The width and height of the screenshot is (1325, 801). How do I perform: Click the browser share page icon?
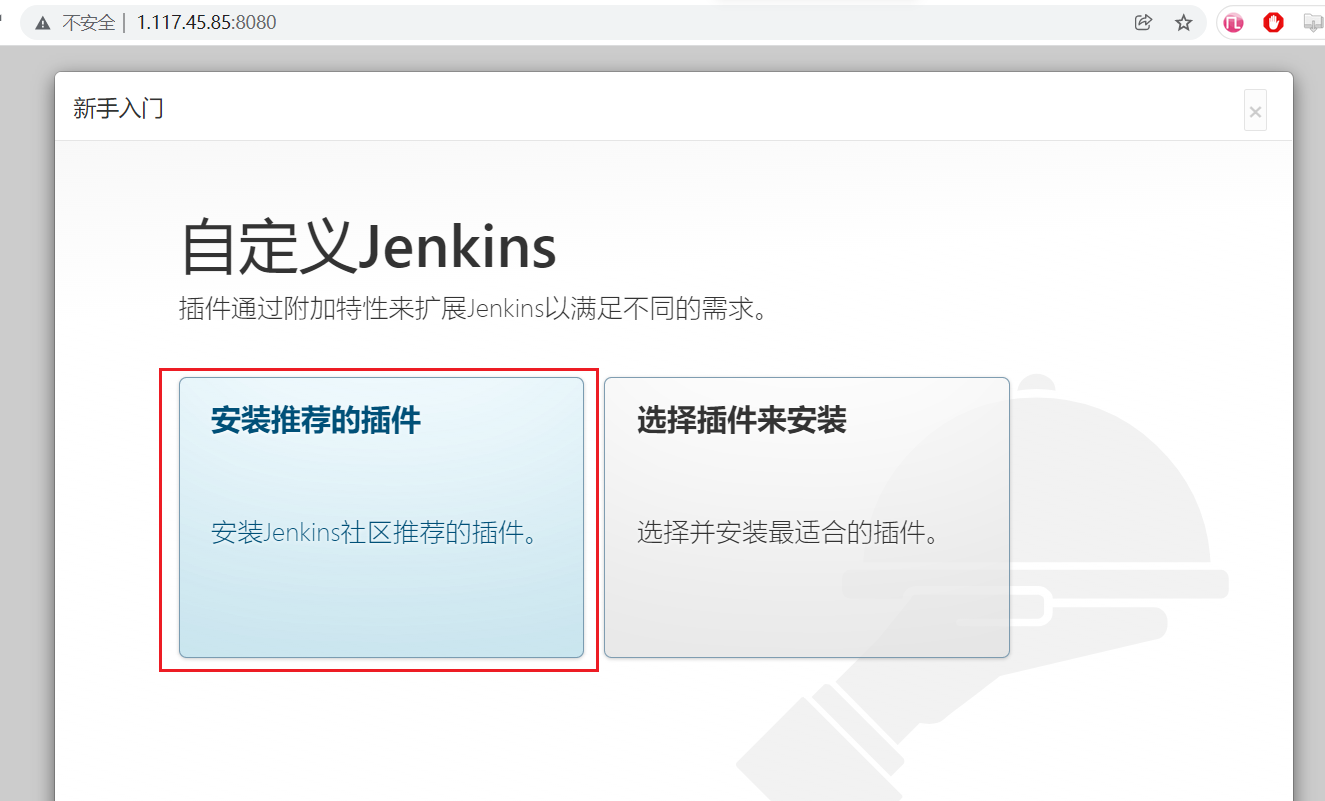(x=1143, y=23)
